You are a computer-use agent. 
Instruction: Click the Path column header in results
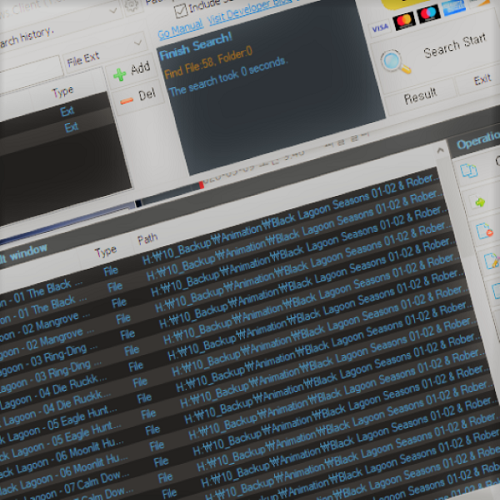pyautogui.click(x=148, y=239)
